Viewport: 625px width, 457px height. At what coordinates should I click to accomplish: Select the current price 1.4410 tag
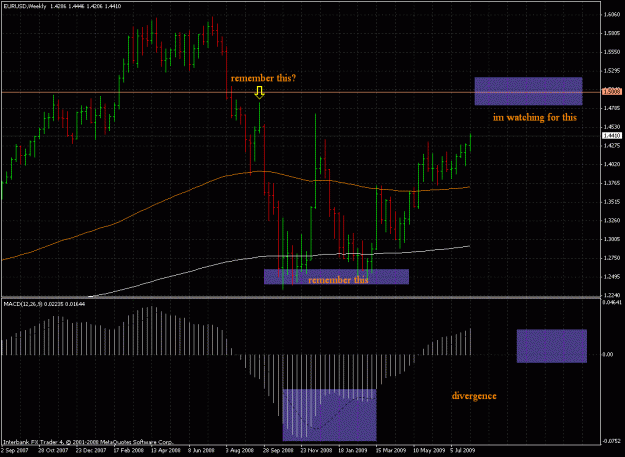pos(612,135)
